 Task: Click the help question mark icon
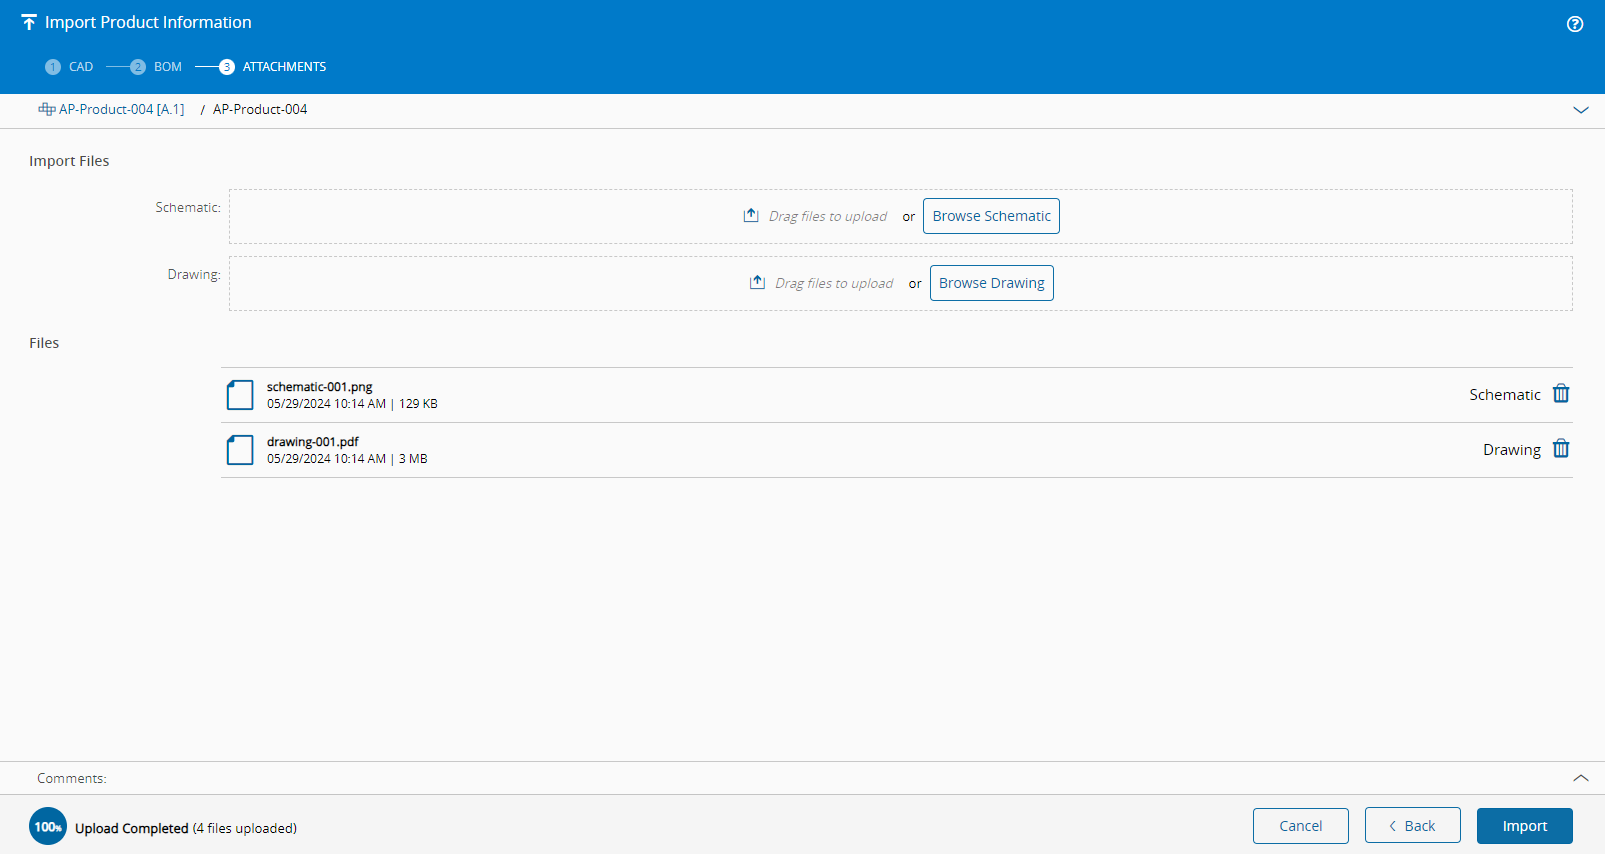(1575, 24)
